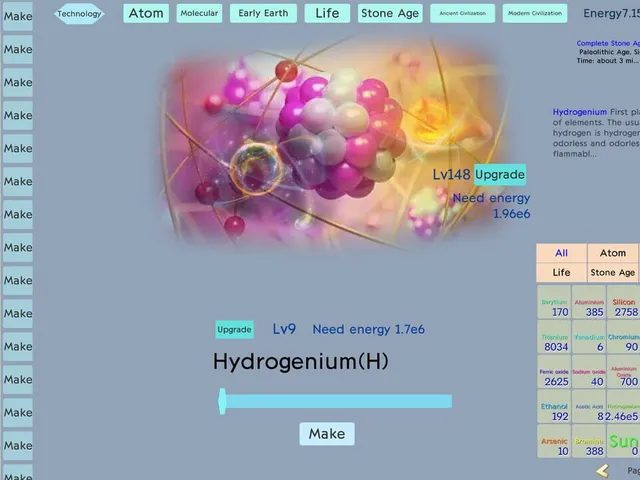Select the Aluminium Oxide 700 tile

623,371
